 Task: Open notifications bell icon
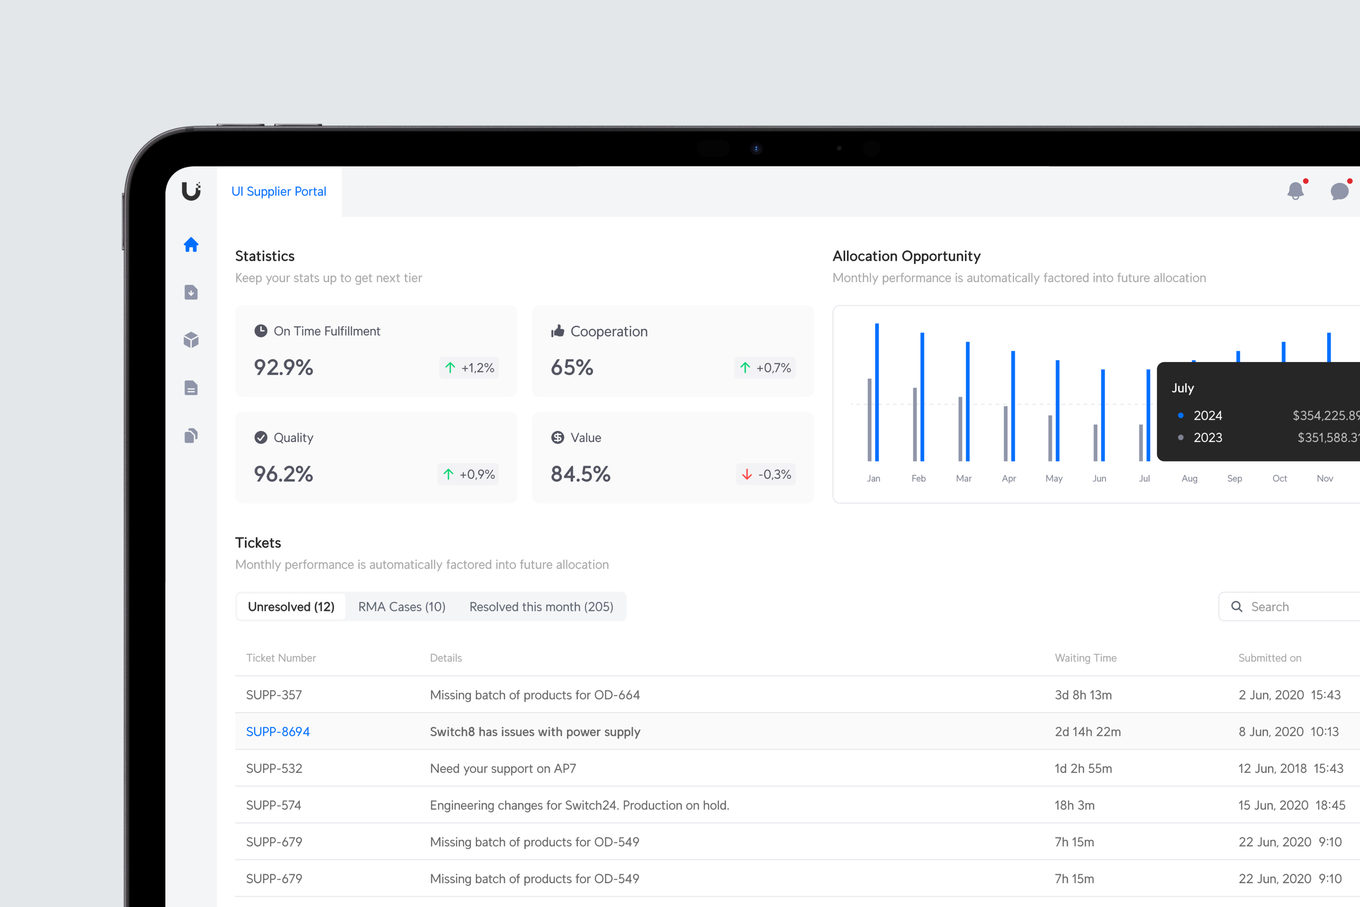click(x=1296, y=190)
